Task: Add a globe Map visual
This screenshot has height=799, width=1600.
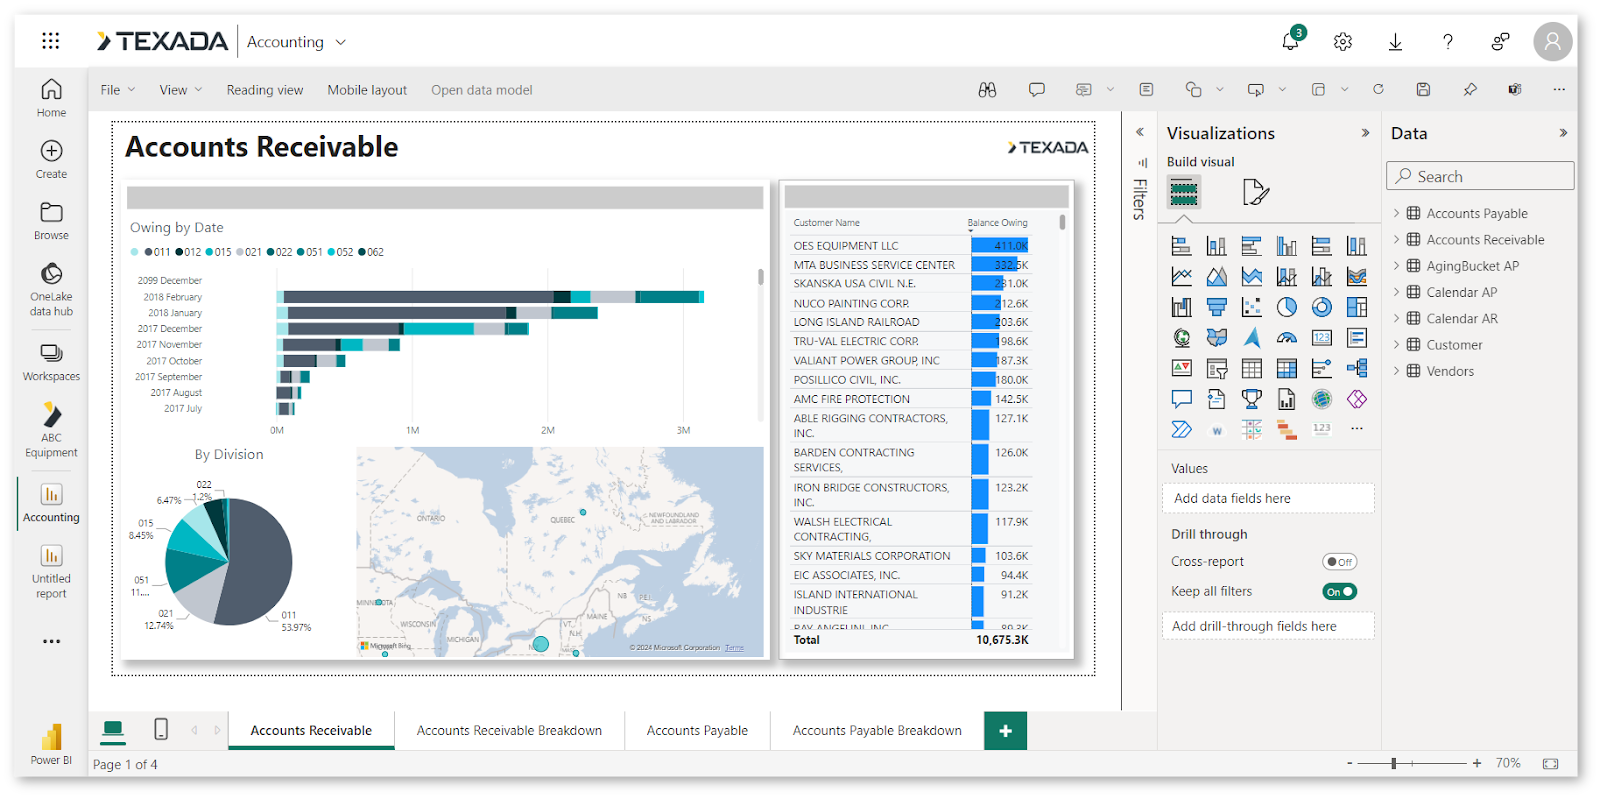Action: click(1182, 338)
